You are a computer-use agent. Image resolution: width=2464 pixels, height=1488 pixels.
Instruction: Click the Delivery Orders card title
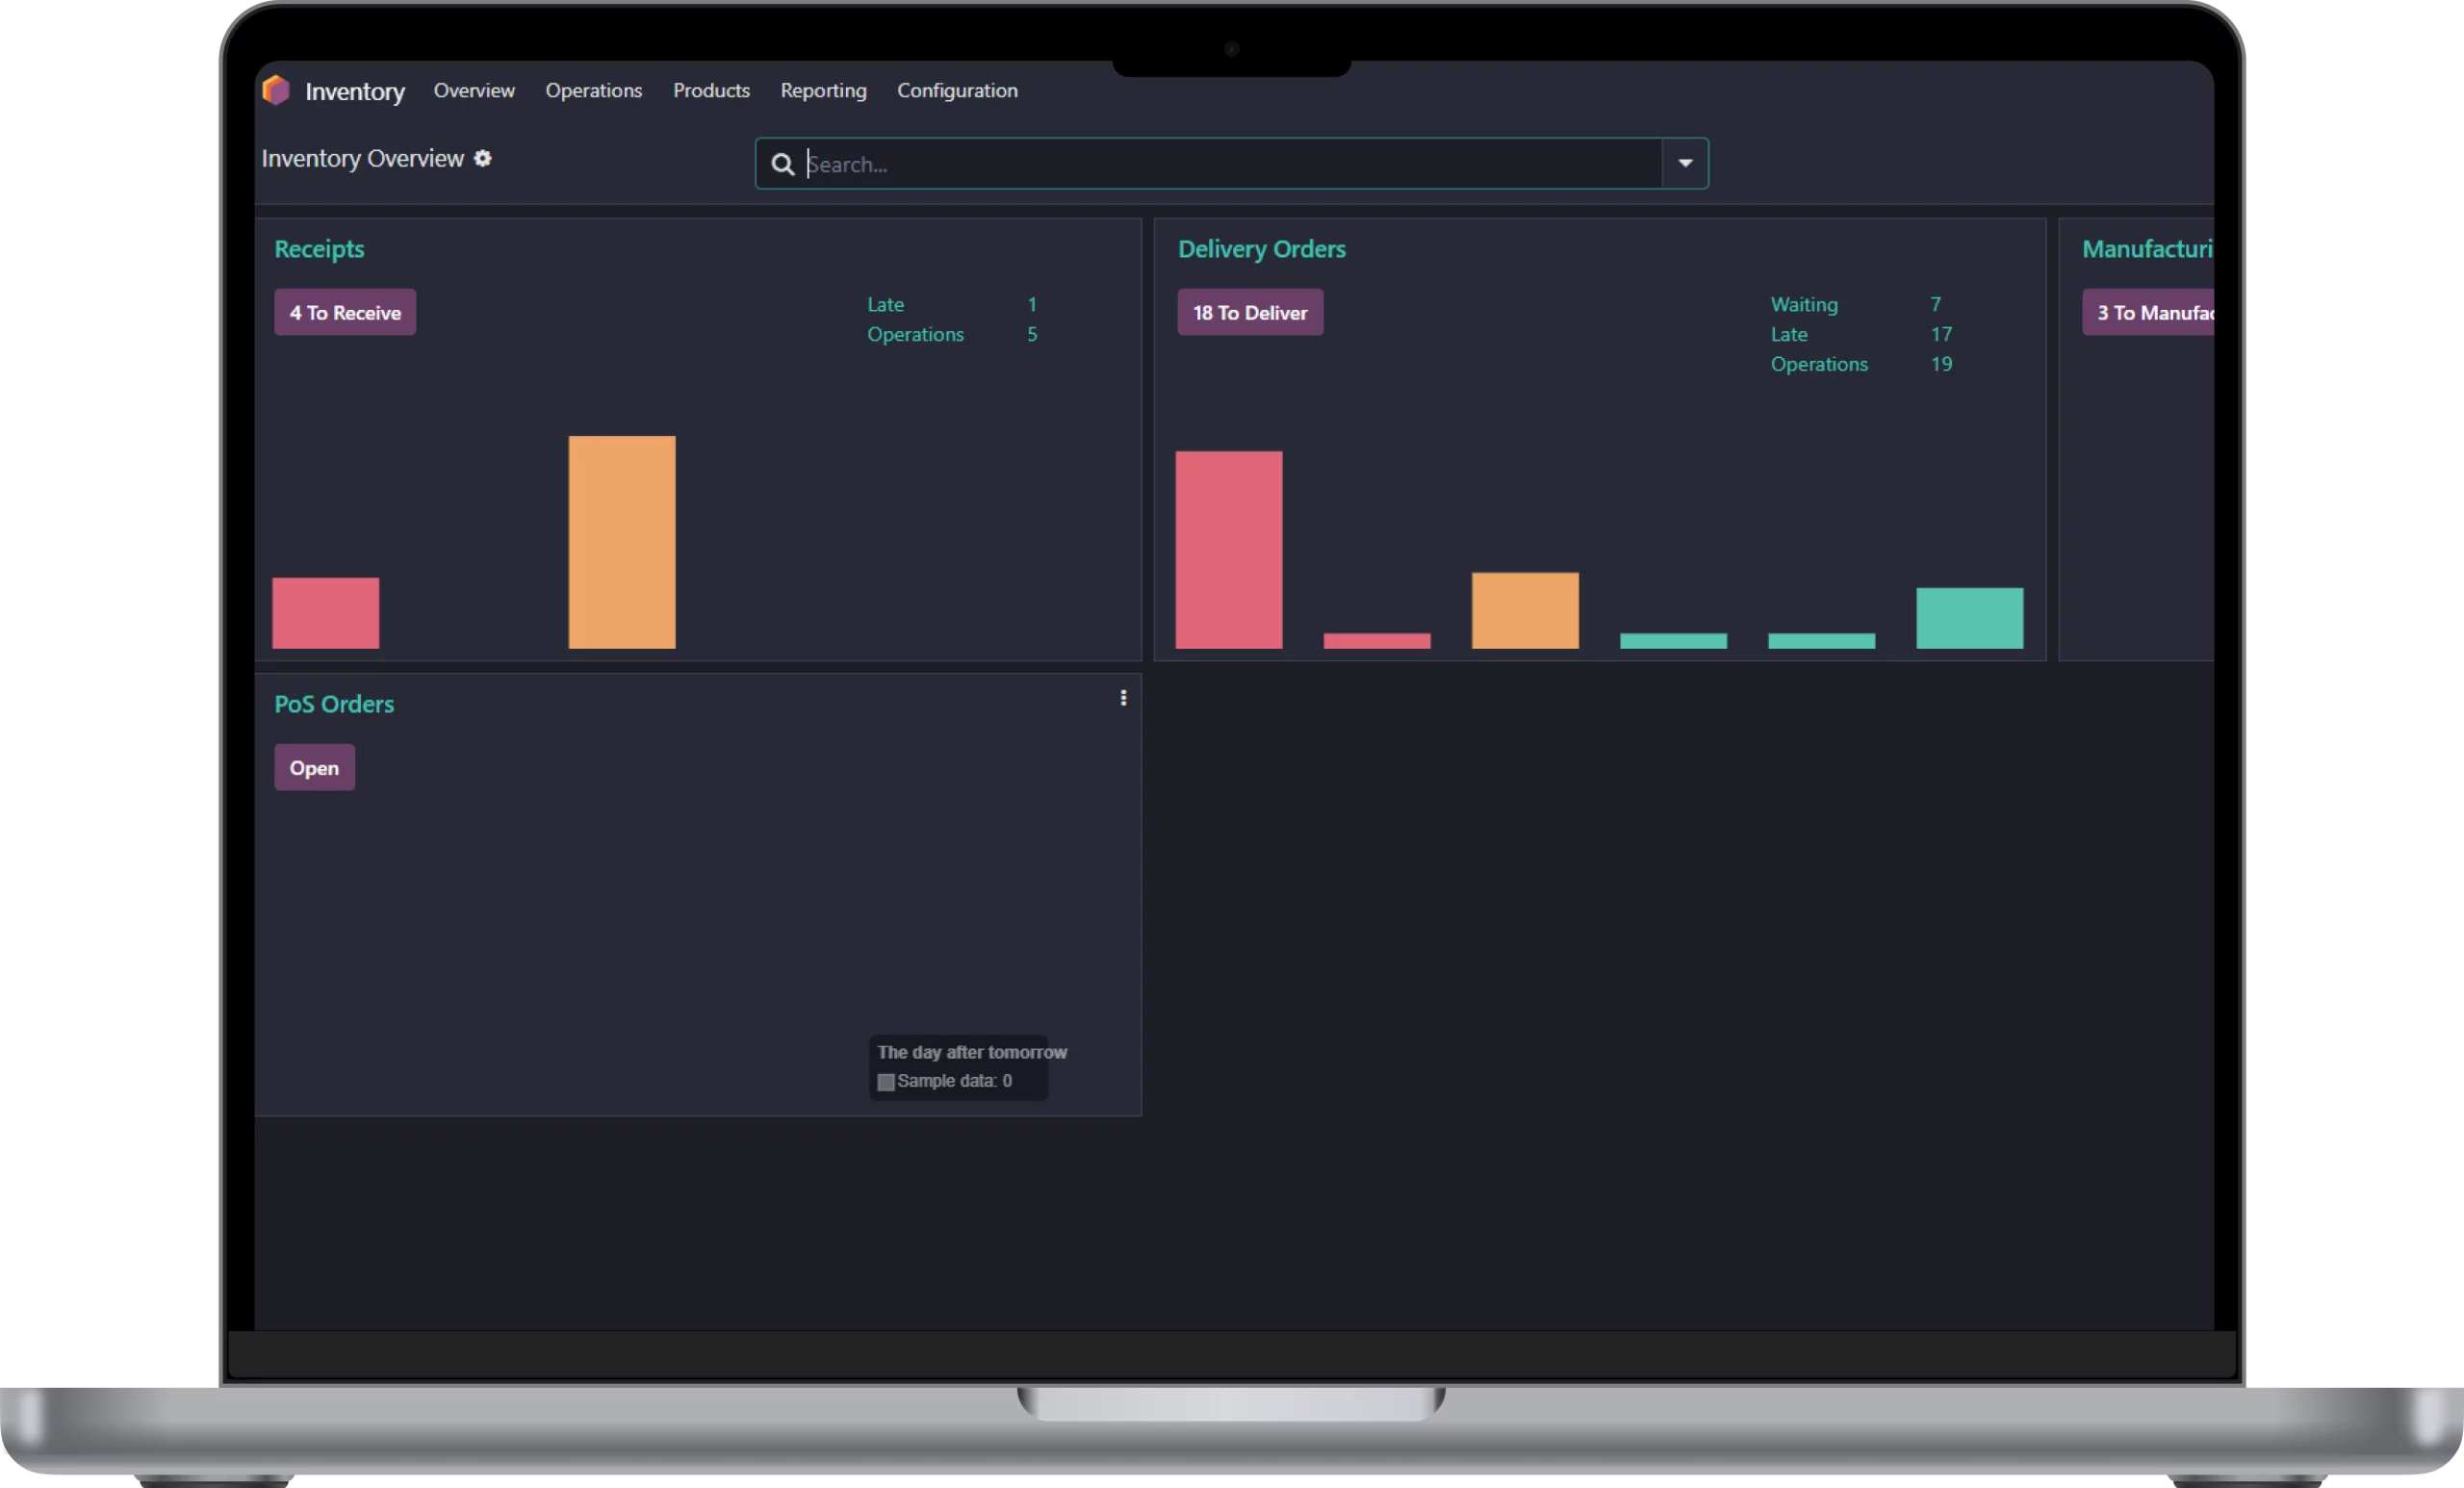(x=1261, y=249)
